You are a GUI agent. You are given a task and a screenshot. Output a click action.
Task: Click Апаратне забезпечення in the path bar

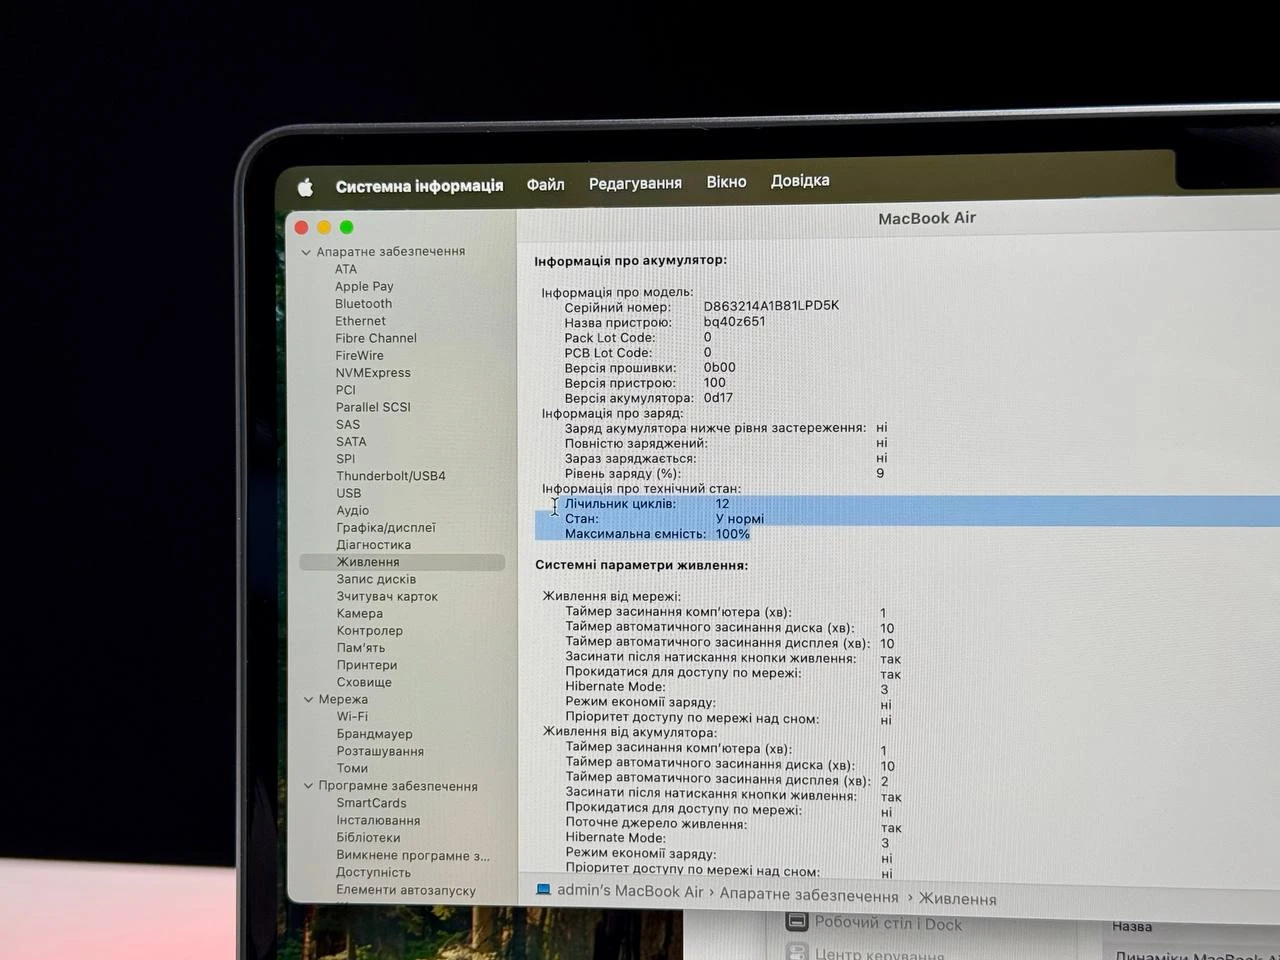(809, 896)
